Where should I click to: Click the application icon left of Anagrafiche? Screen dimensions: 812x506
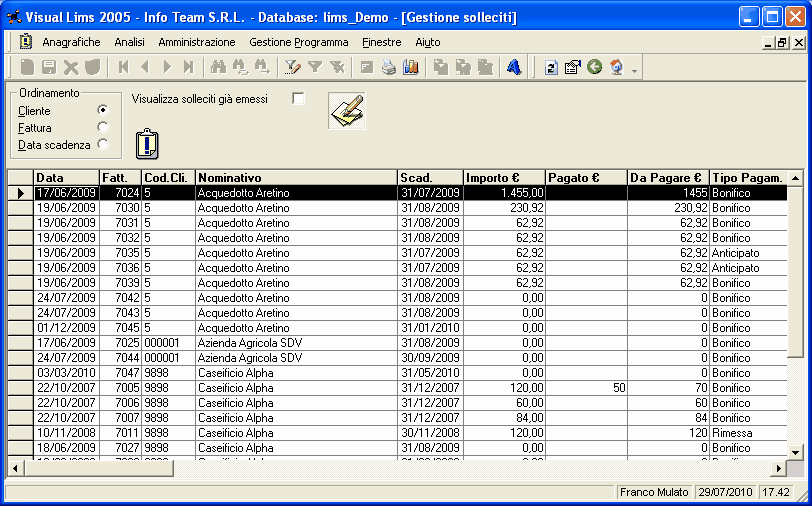point(25,41)
